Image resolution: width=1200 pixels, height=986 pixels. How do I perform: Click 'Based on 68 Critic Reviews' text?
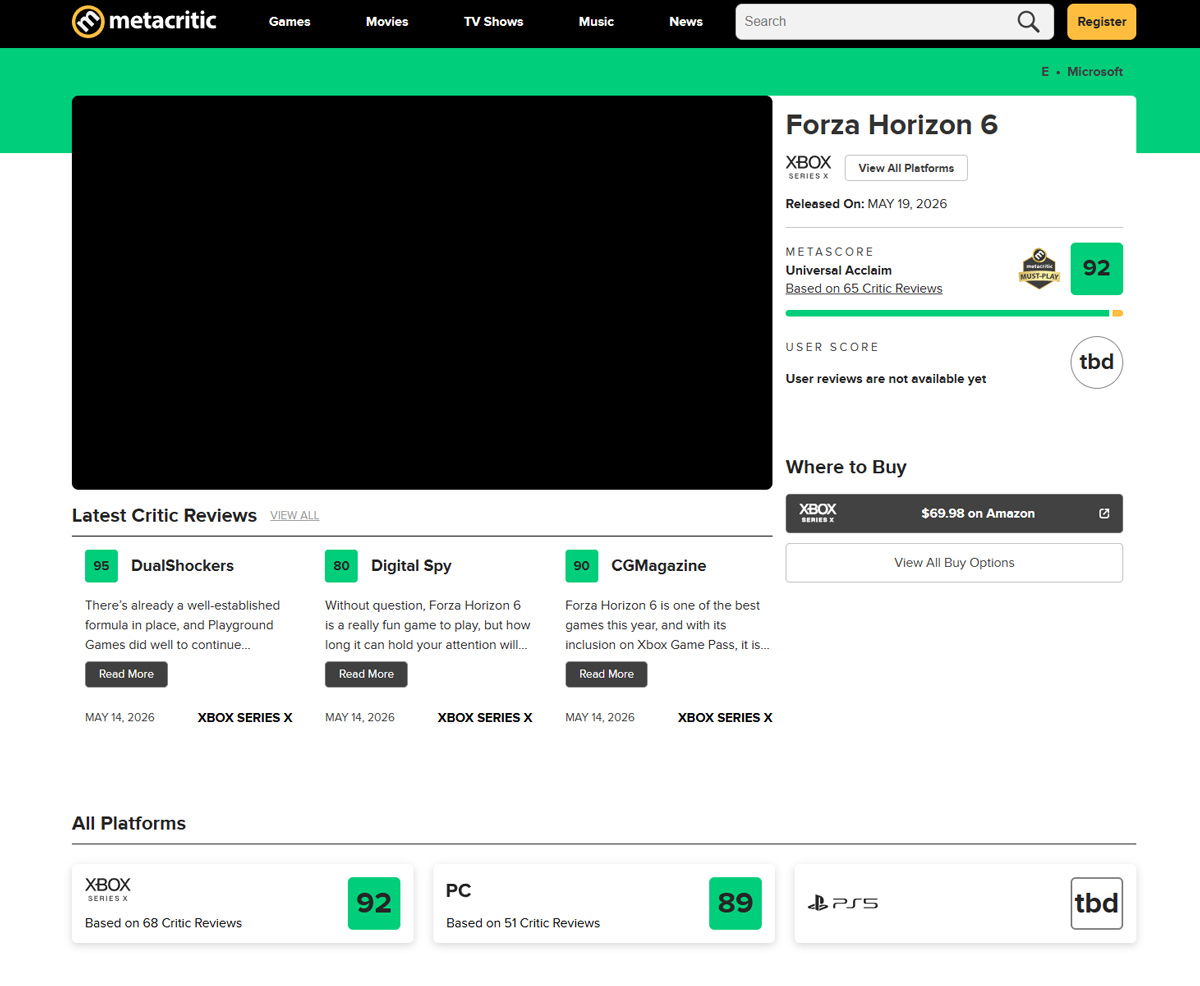pos(163,923)
